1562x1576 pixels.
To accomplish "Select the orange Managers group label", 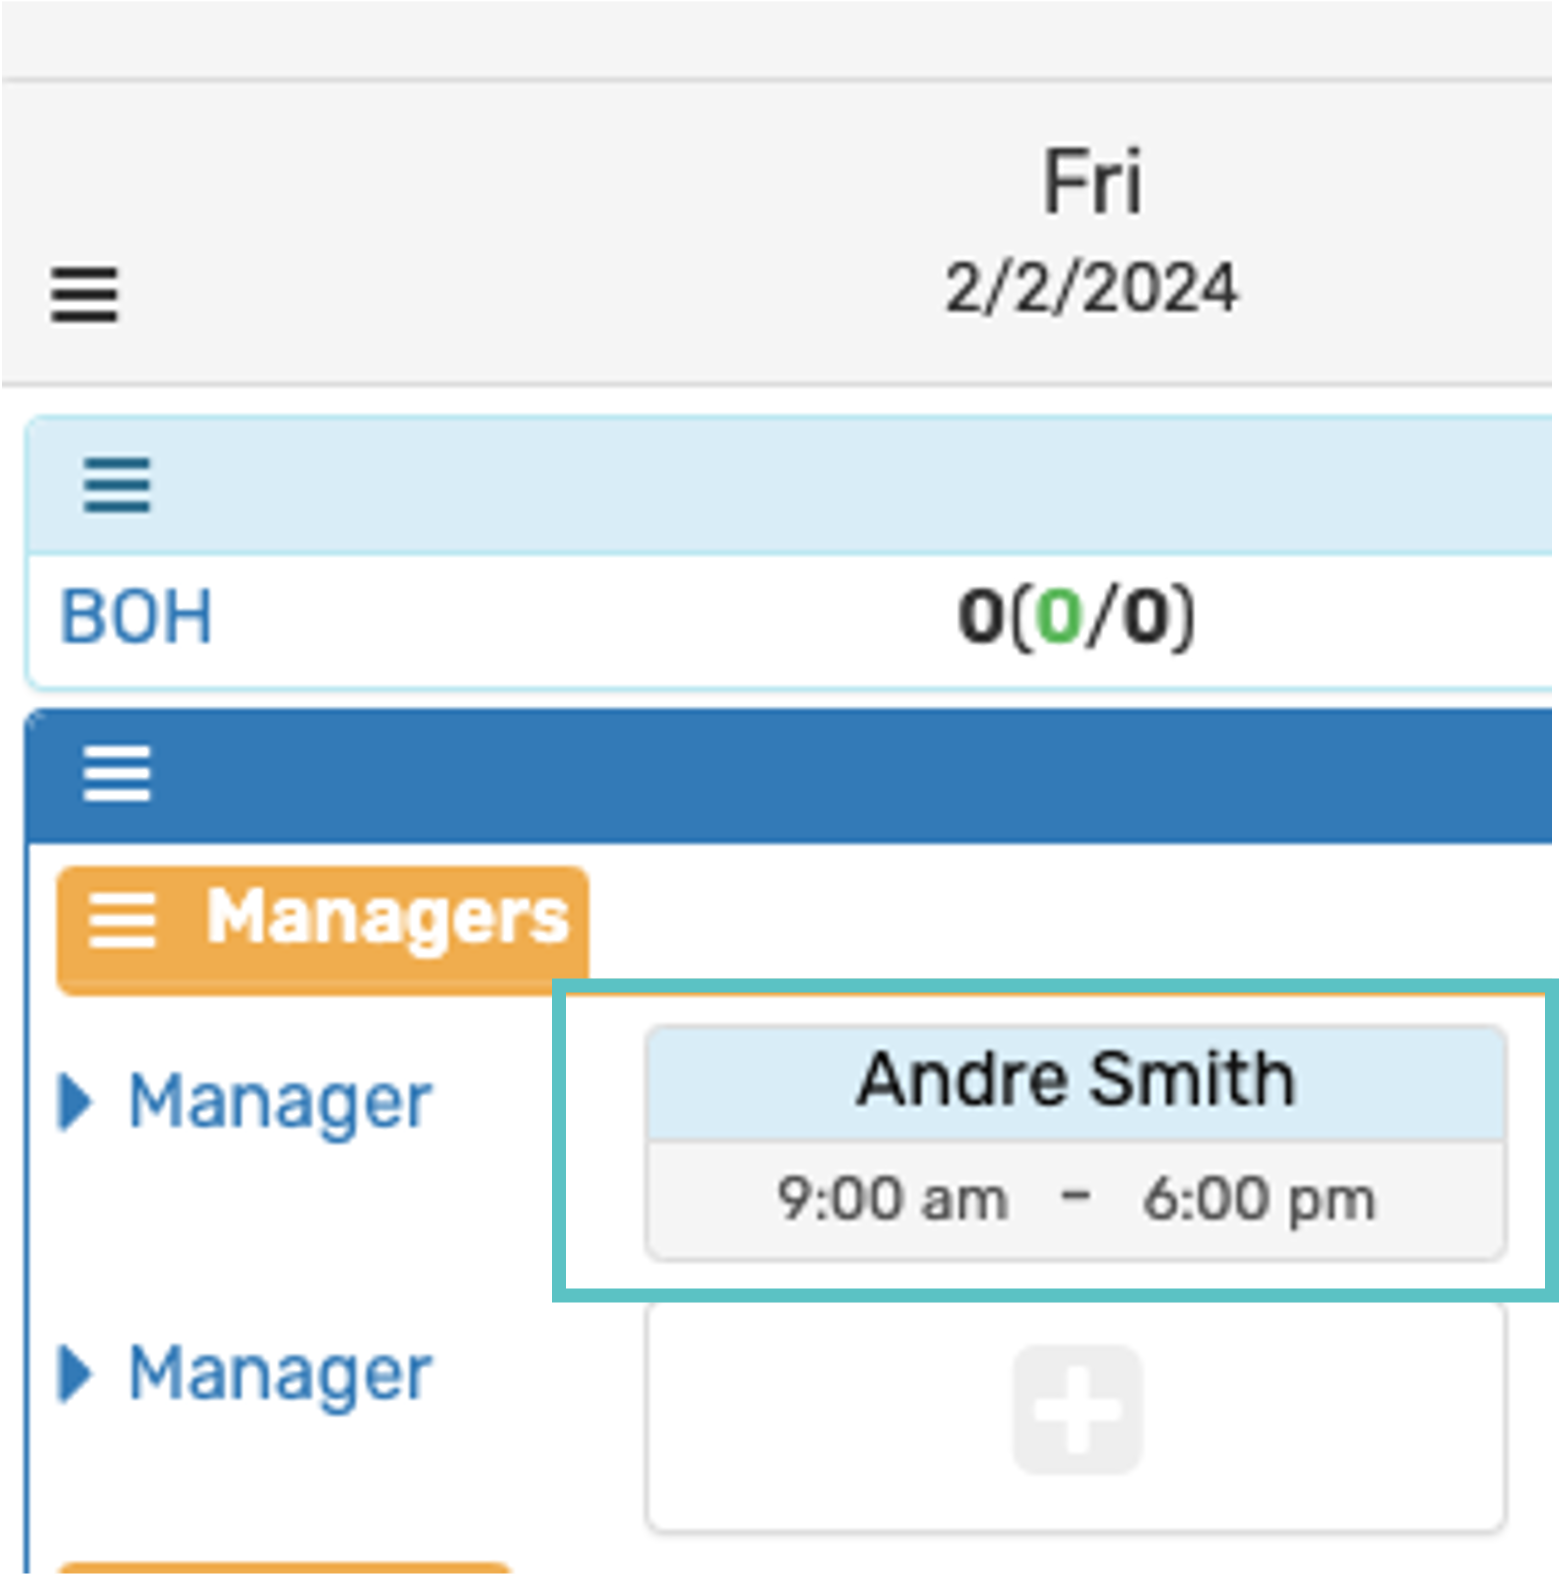I will [387, 918].
